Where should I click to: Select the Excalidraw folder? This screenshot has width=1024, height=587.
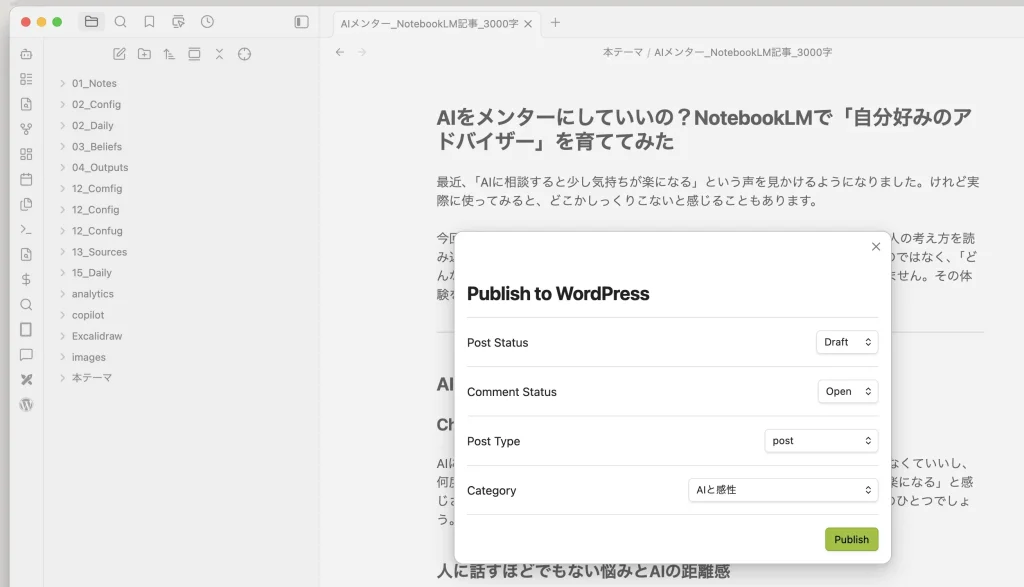tap(97, 336)
